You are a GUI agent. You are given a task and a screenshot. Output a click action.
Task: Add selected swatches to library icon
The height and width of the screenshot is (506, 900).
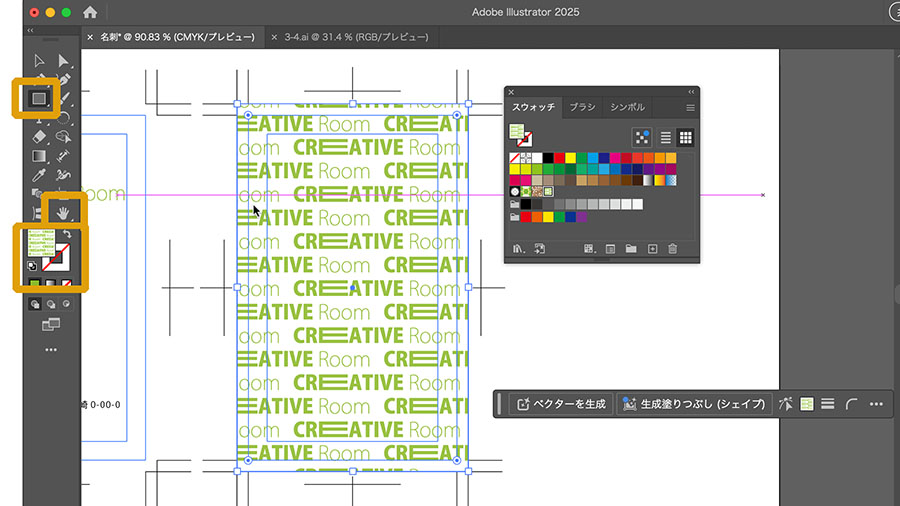point(540,249)
